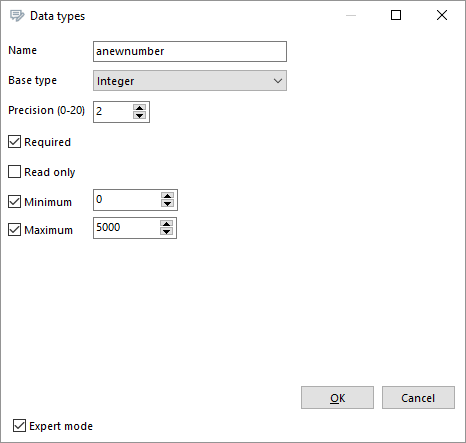Uncheck the Required checkbox
This screenshot has width=466, height=443.
tap(14, 142)
